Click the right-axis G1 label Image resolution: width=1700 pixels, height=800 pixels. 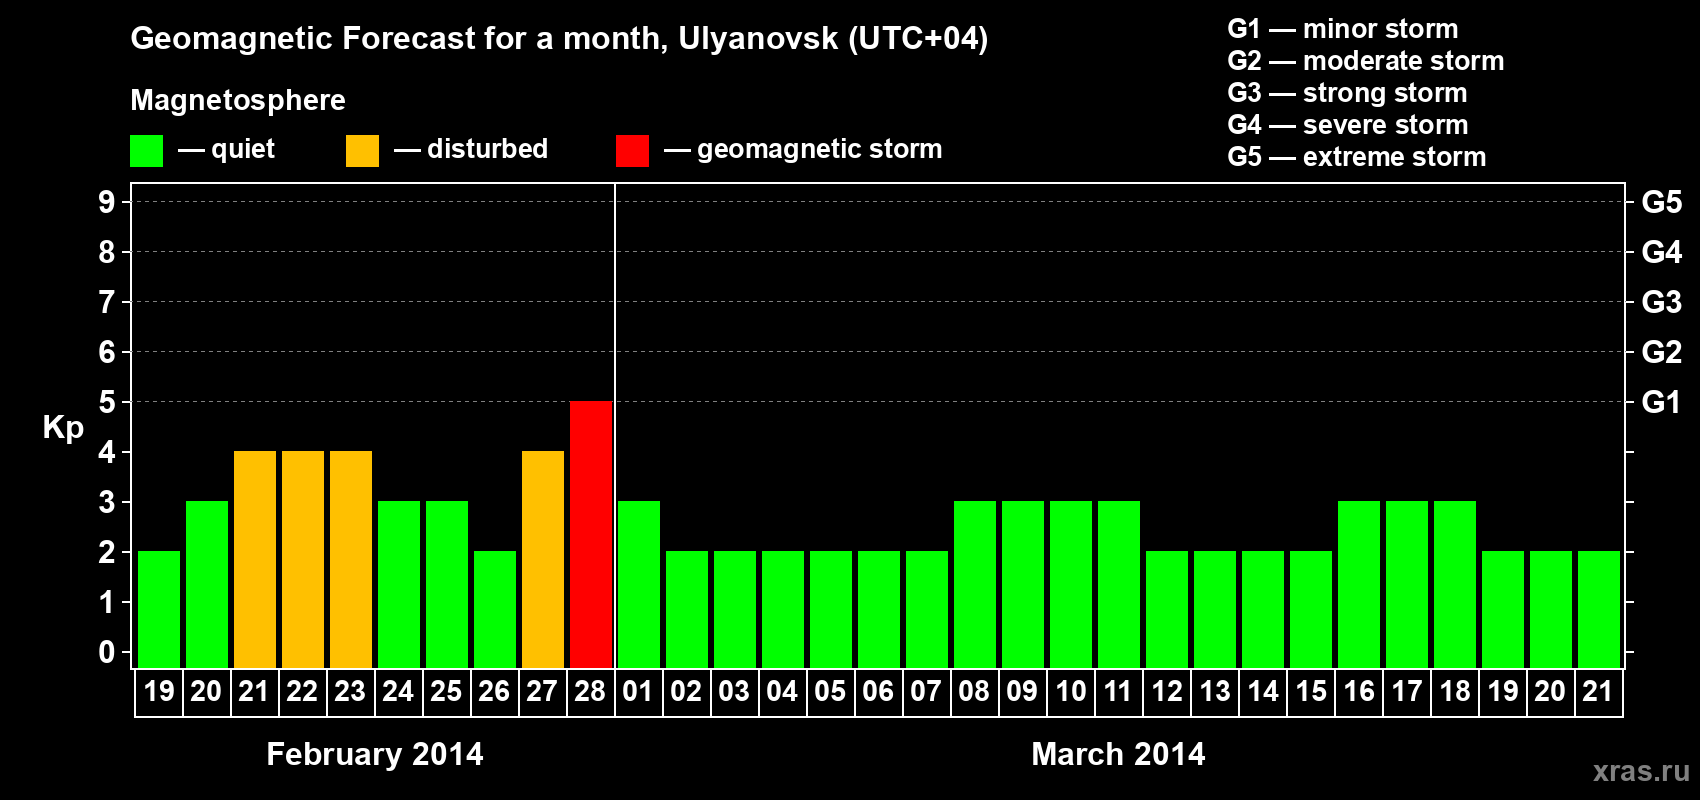click(1661, 402)
